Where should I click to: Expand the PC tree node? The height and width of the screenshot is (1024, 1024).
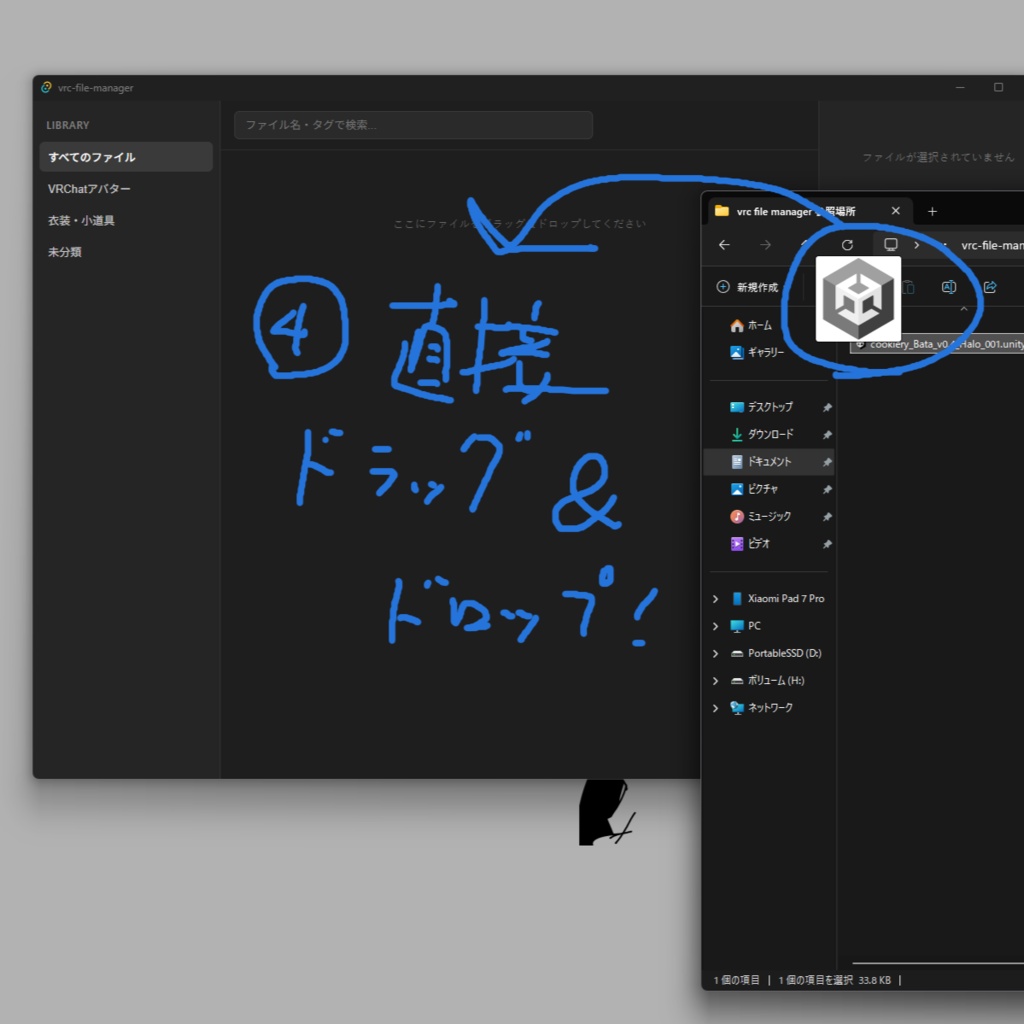click(x=716, y=626)
